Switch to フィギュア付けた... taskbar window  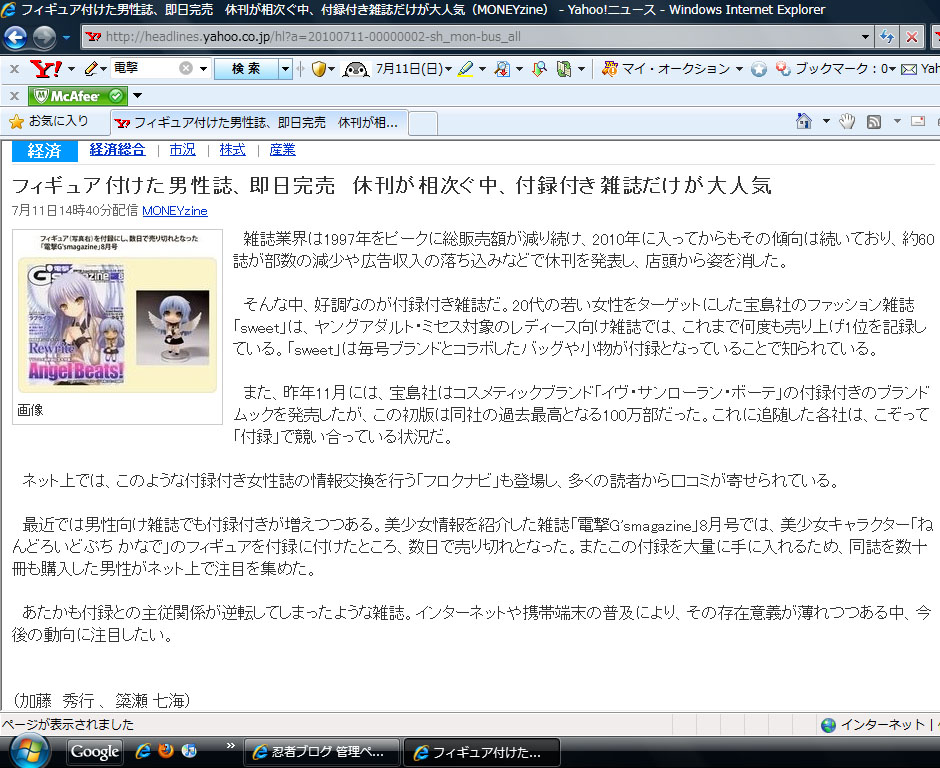click(x=482, y=752)
